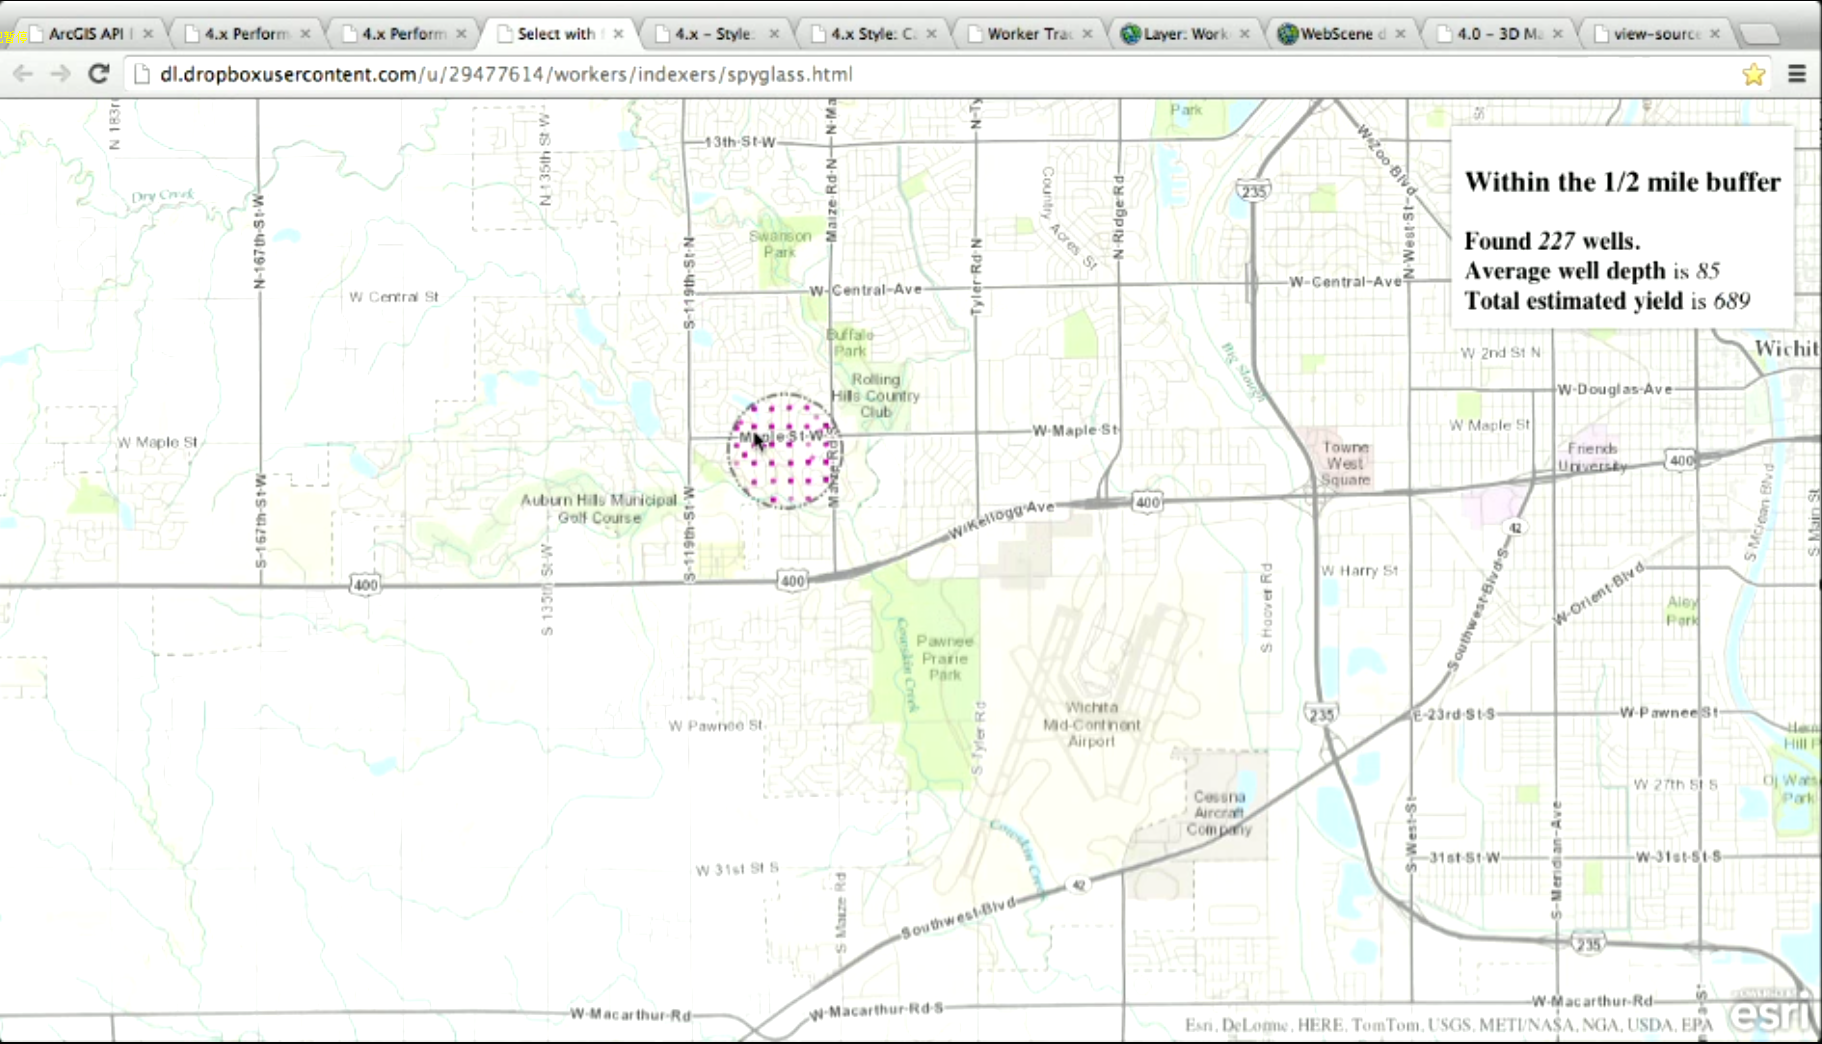Click the Rolling Hills Country Club label

click(875, 395)
